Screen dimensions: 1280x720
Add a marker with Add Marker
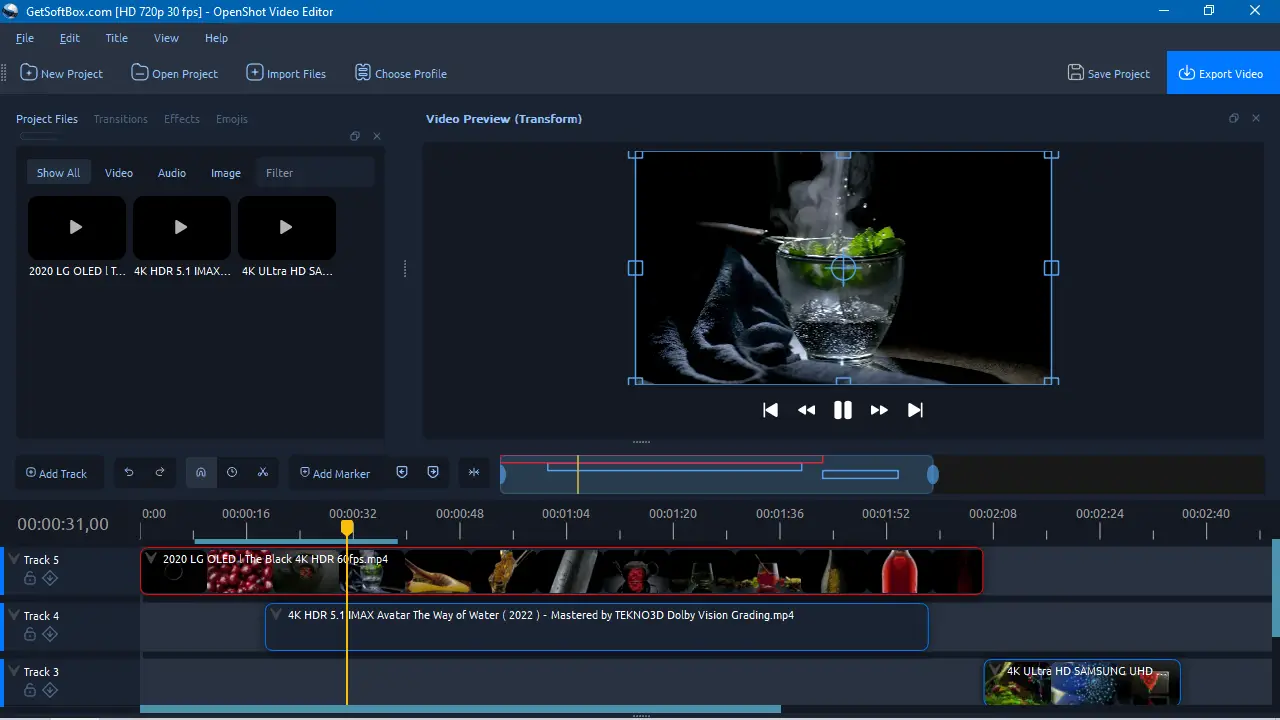click(x=336, y=473)
